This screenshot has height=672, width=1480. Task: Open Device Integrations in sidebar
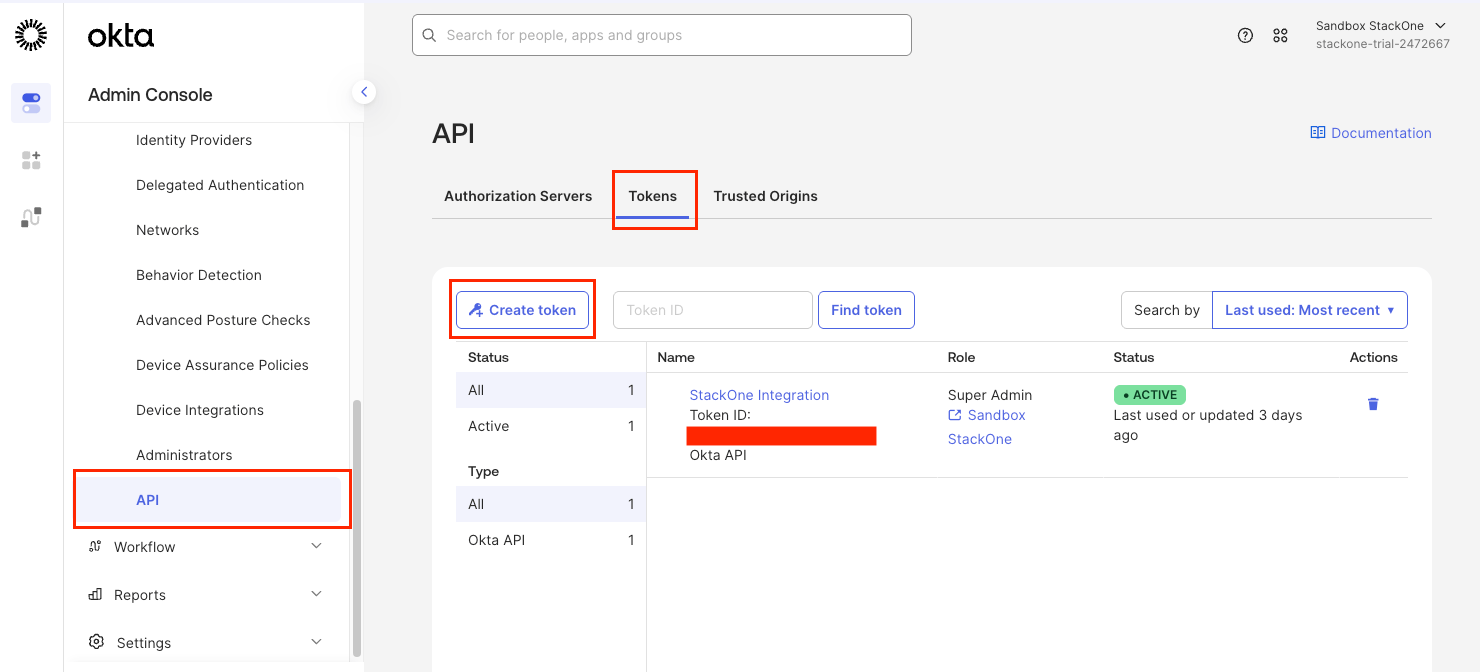click(200, 410)
